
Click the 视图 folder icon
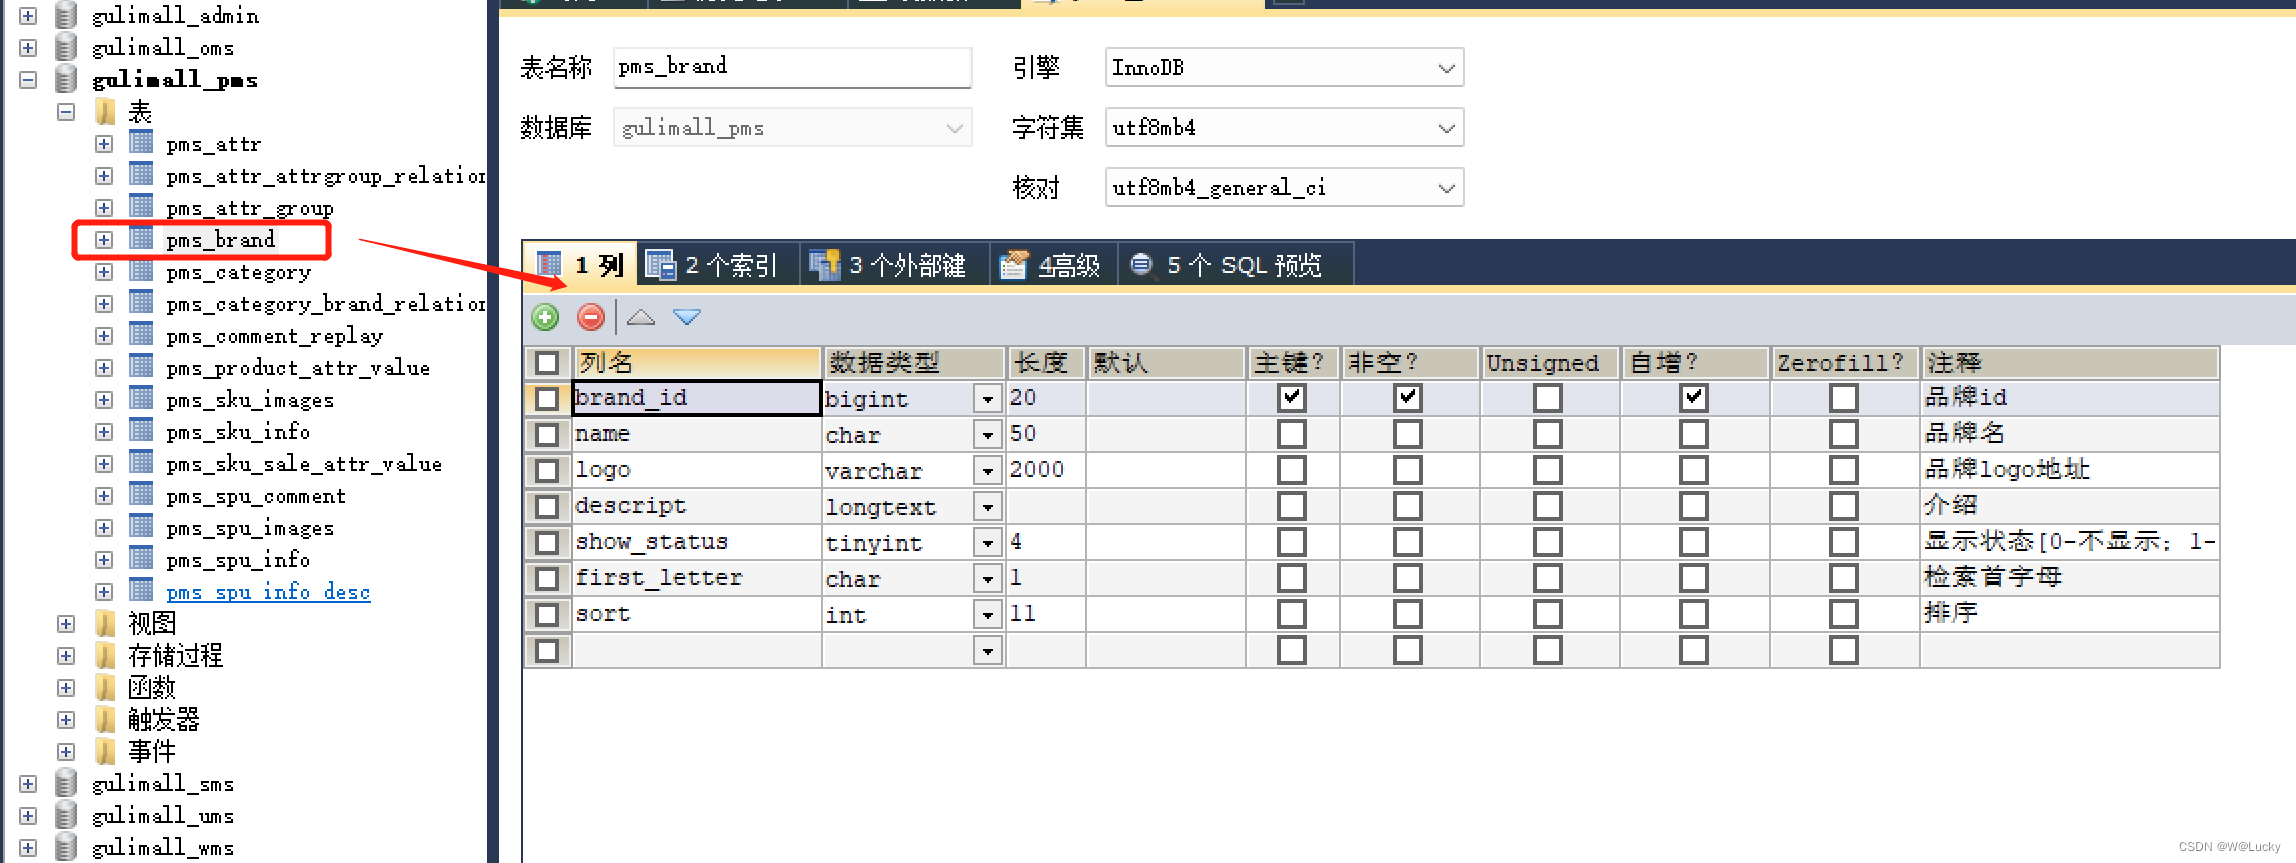click(x=105, y=623)
